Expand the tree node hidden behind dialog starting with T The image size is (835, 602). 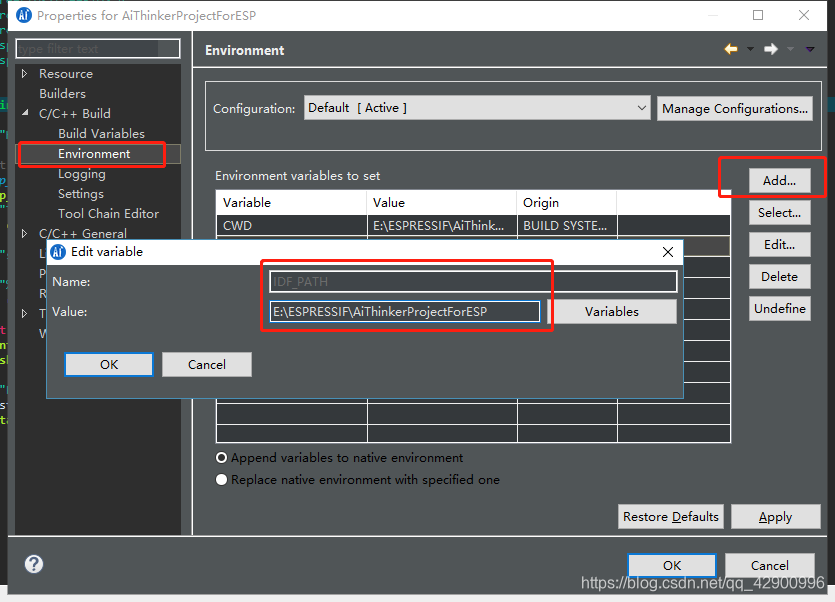point(24,313)
